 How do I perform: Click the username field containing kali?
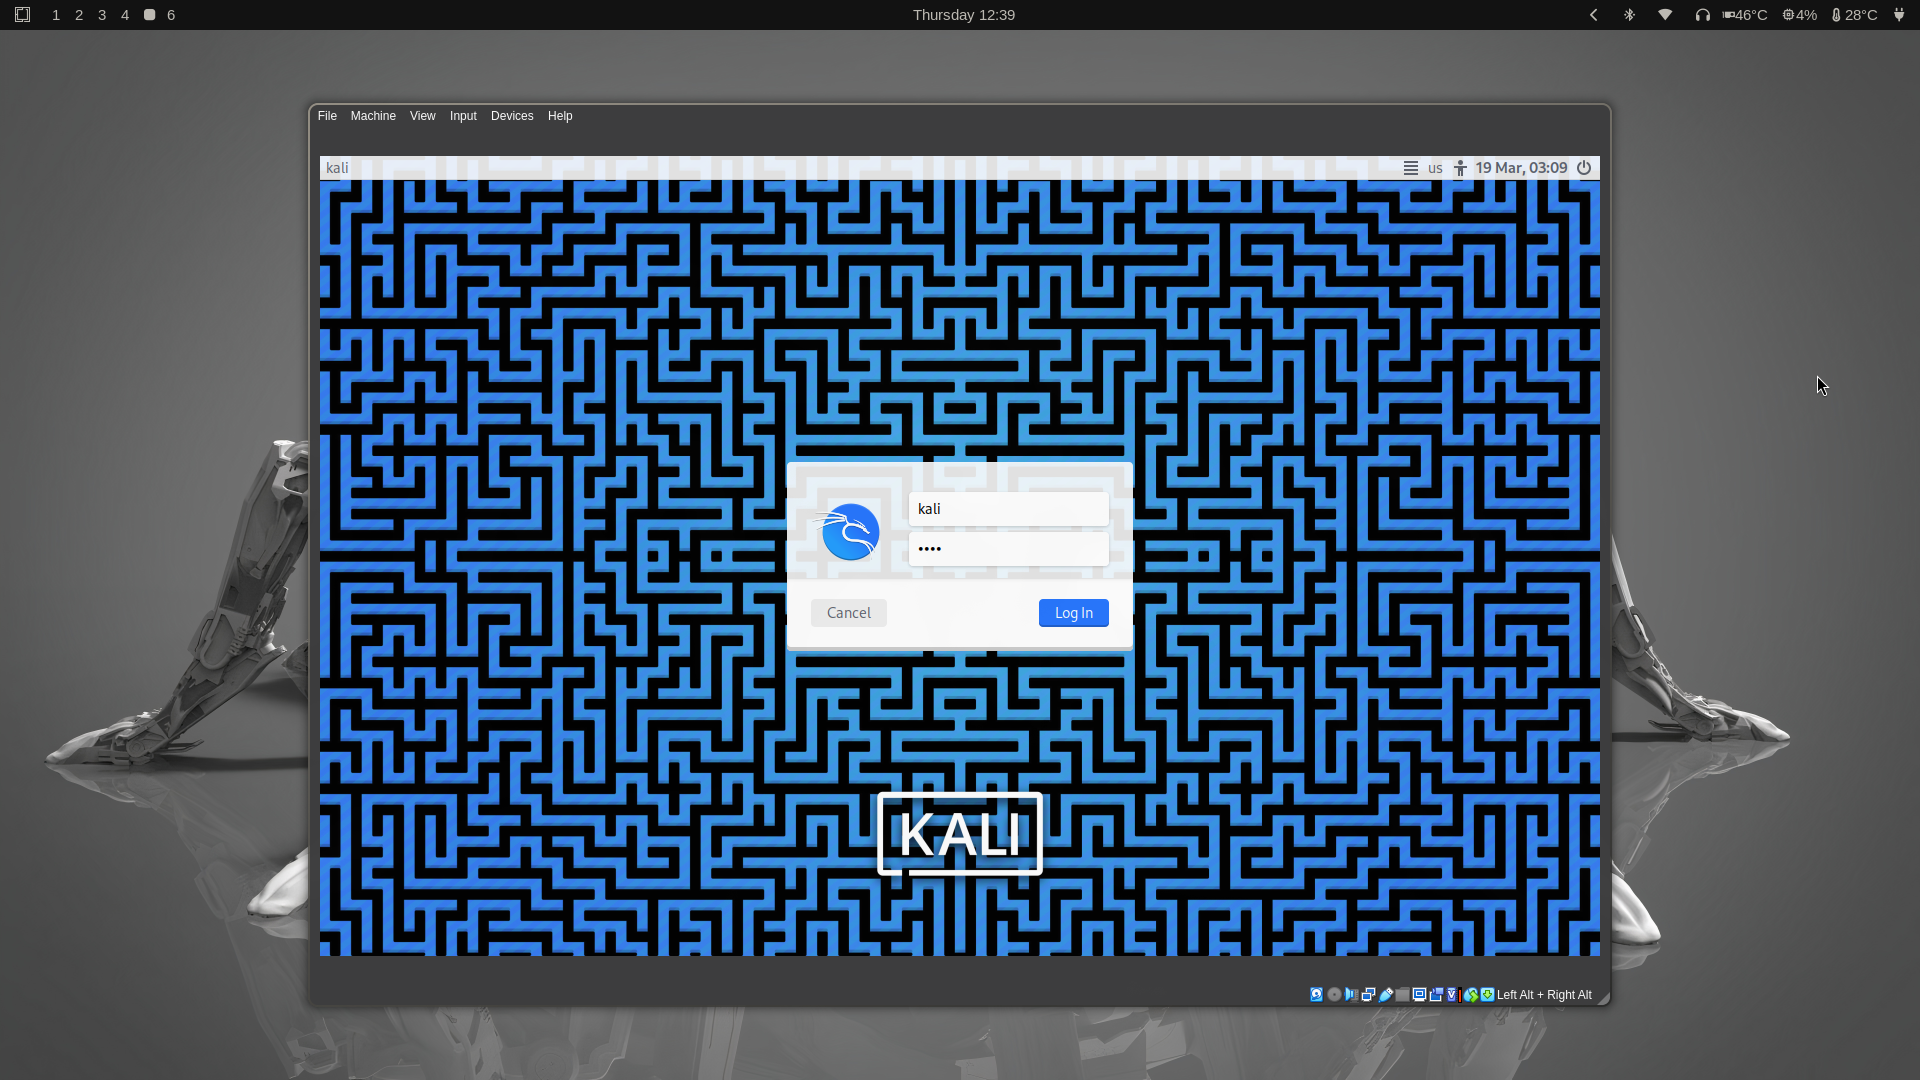[x=1008, y=509]
